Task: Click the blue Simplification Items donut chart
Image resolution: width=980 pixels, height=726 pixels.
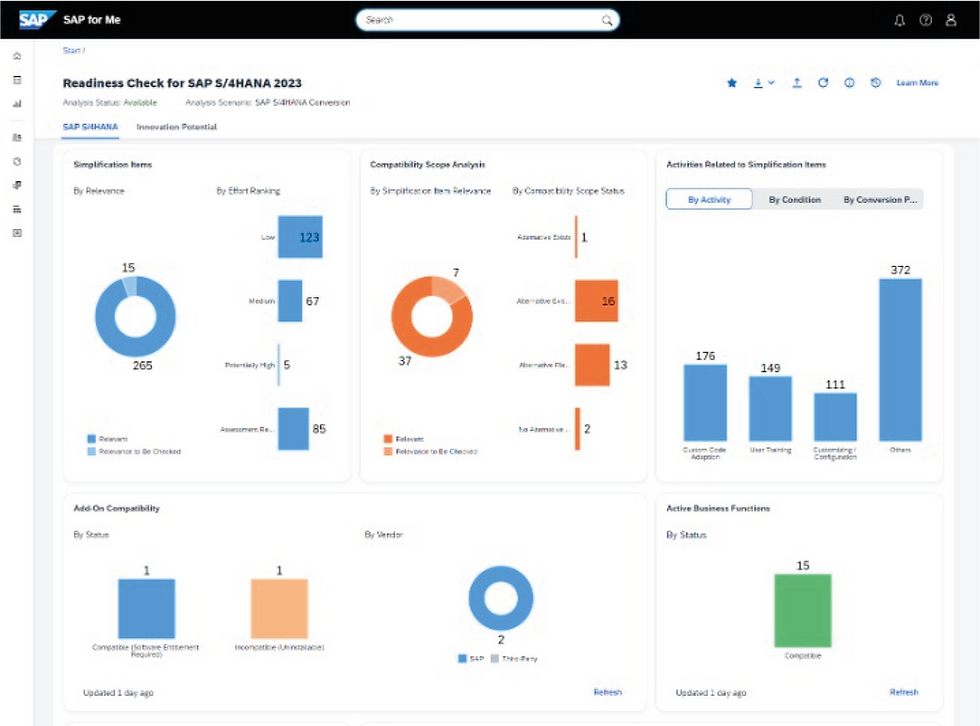Action: point(135,316)
